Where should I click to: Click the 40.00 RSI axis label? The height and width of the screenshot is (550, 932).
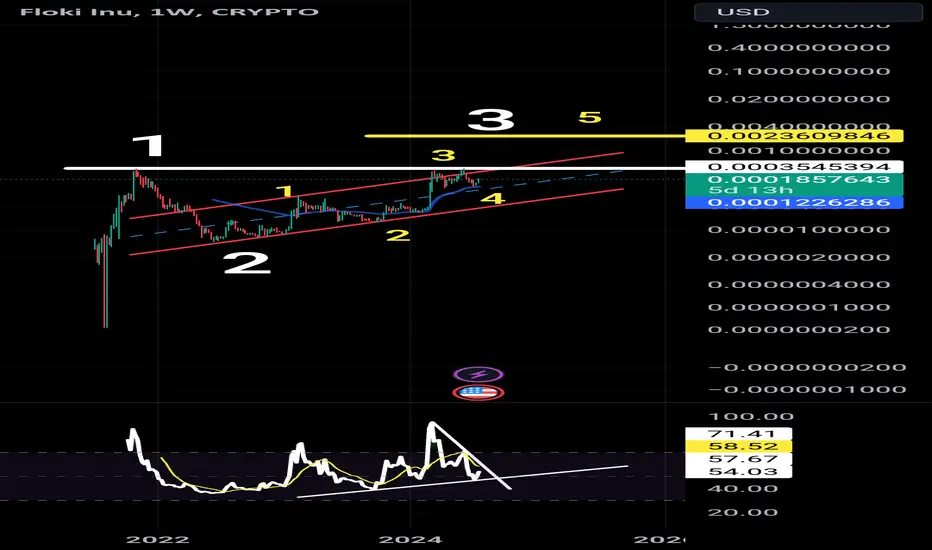tap(743, 489)
